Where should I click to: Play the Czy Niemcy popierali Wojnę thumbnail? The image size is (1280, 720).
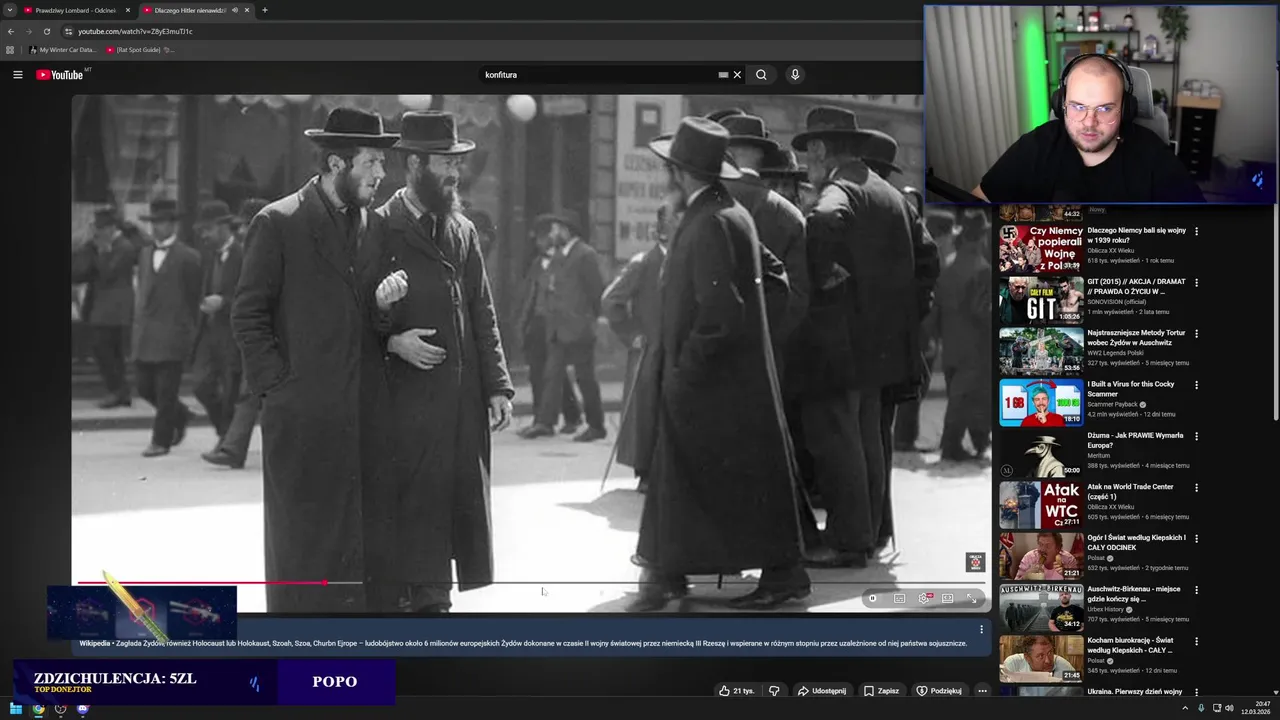tap(1041, 249)
